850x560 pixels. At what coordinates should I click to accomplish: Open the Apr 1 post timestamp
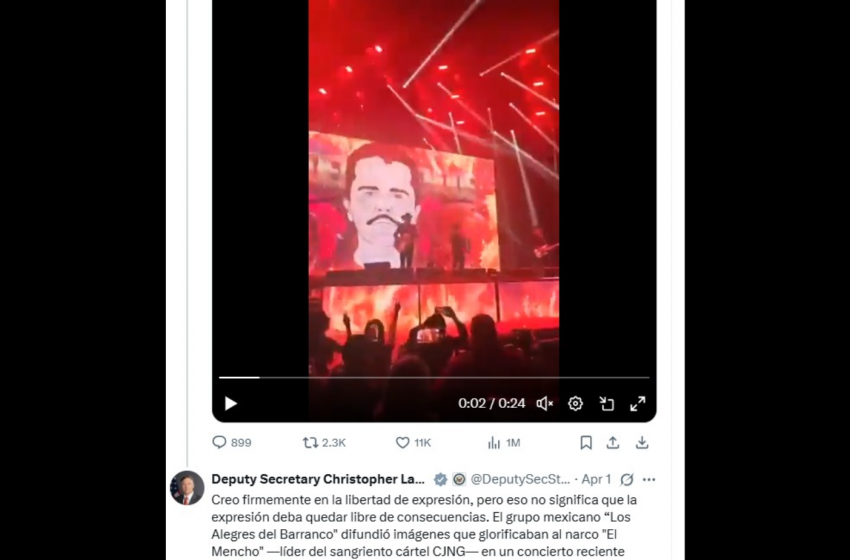pos(596,479)
